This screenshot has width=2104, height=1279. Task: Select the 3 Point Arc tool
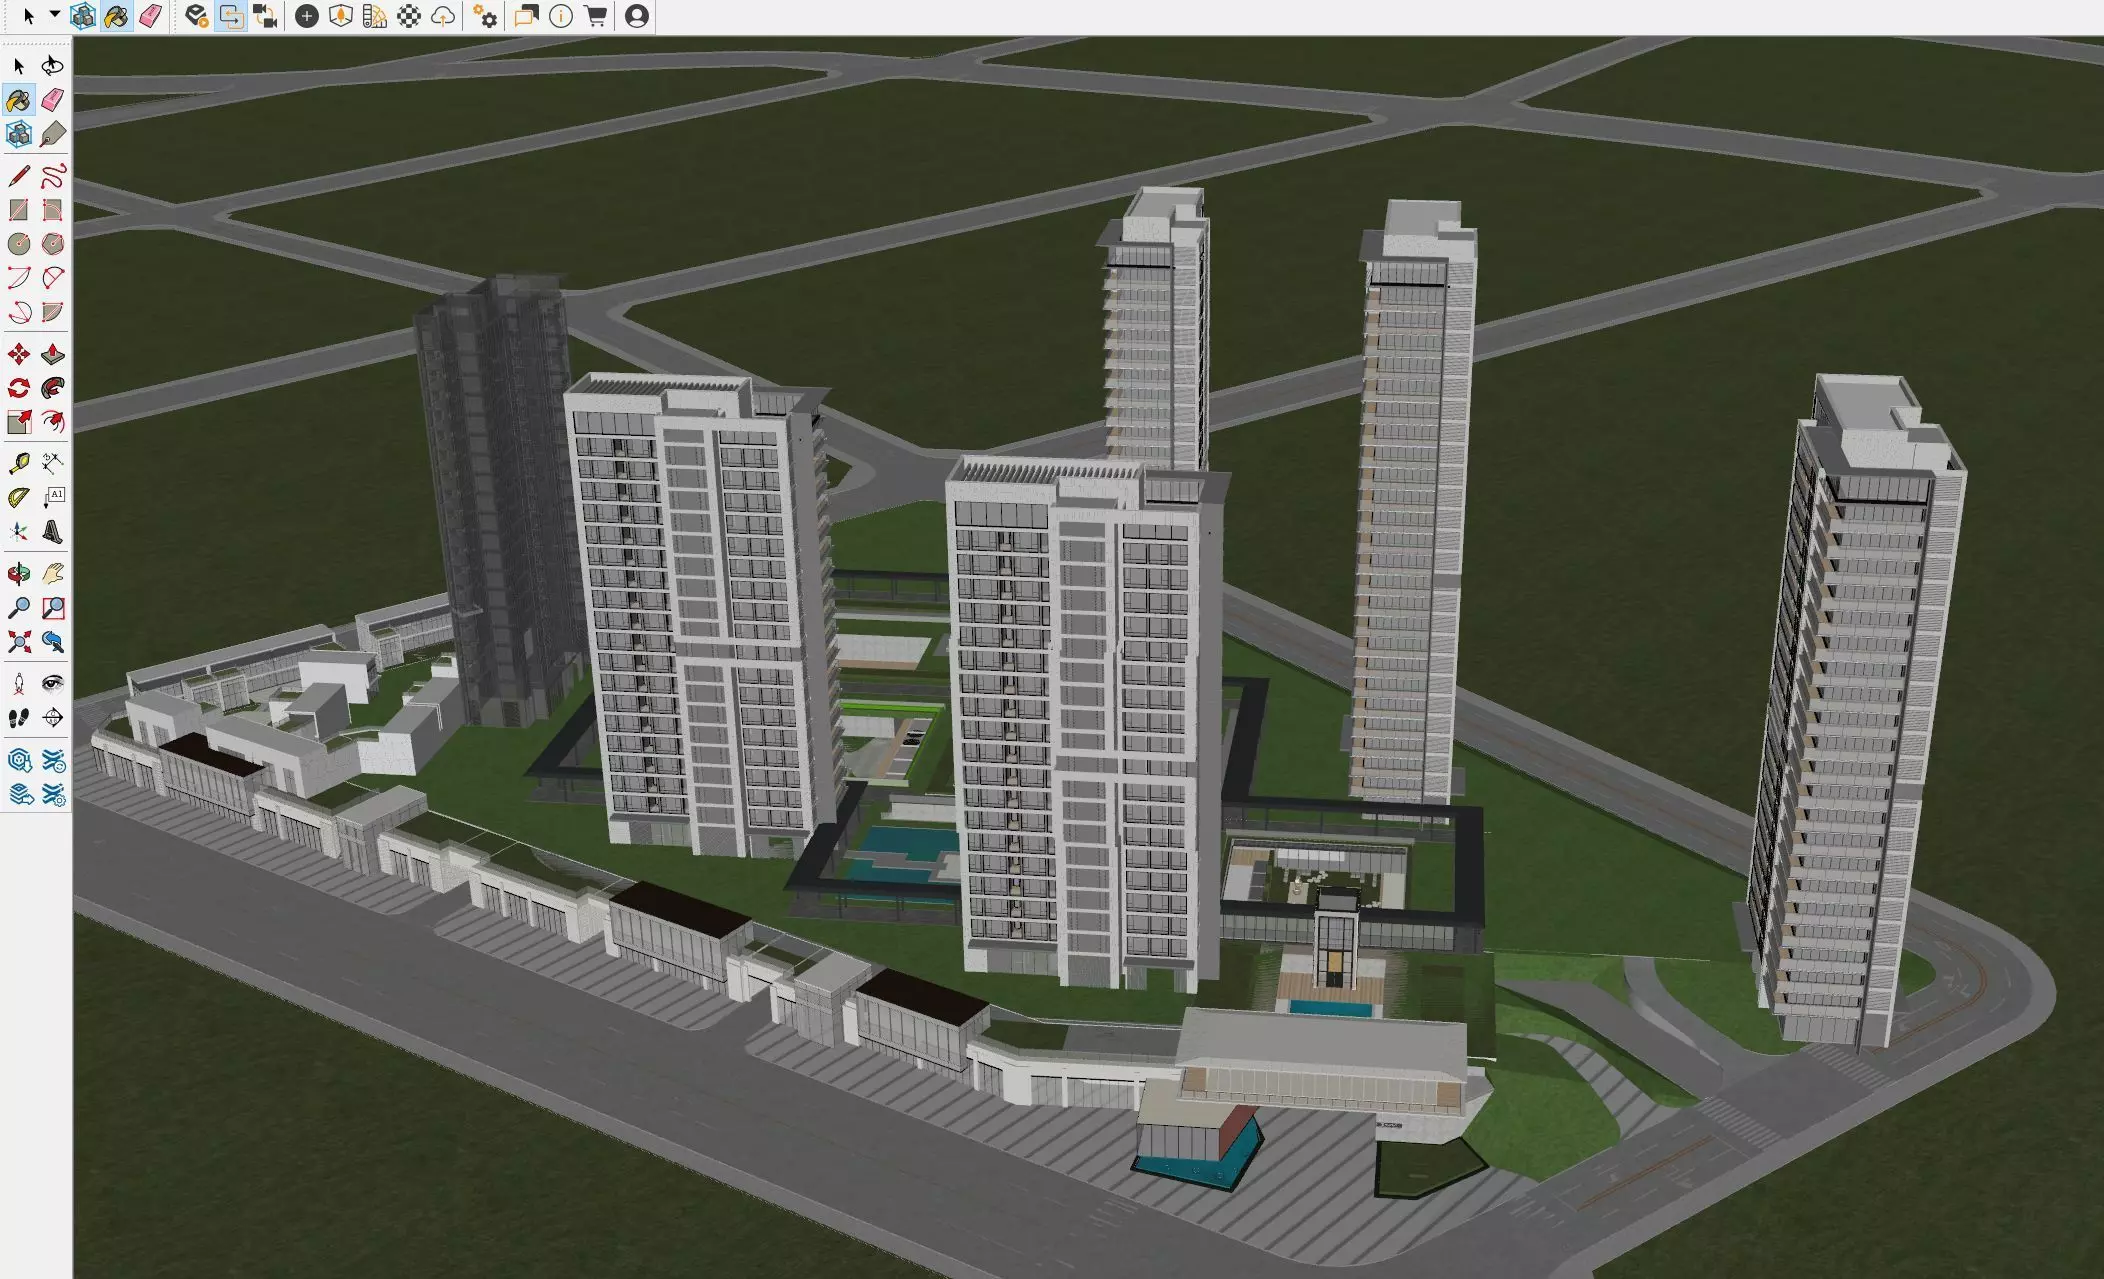(19, 312)
